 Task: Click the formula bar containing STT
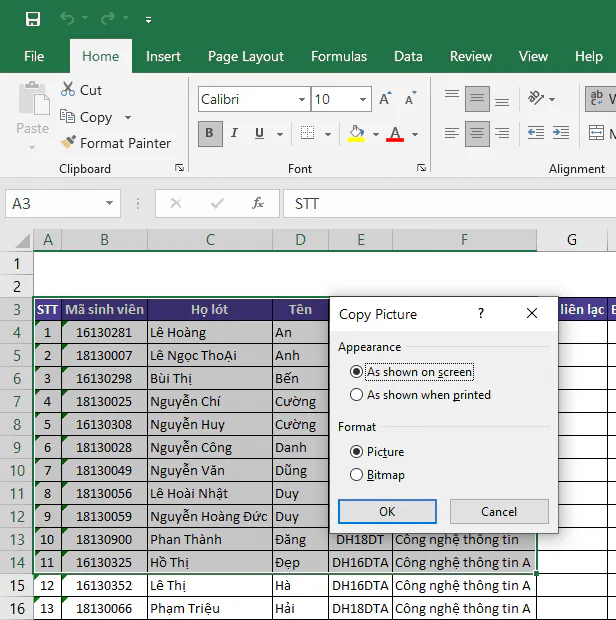[x=449, y=204]
